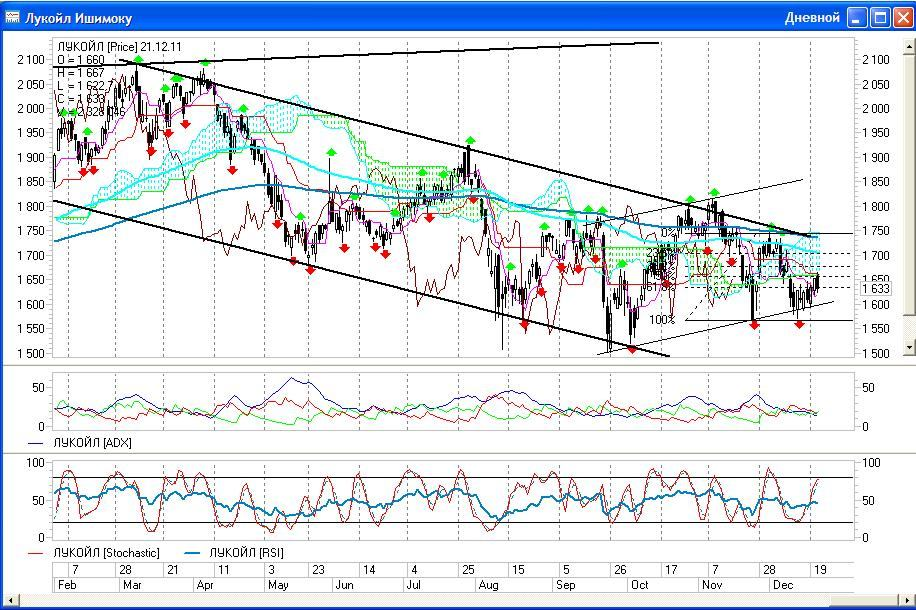Click the horizontal scrollbar thumb

click(x=863, y=600)
